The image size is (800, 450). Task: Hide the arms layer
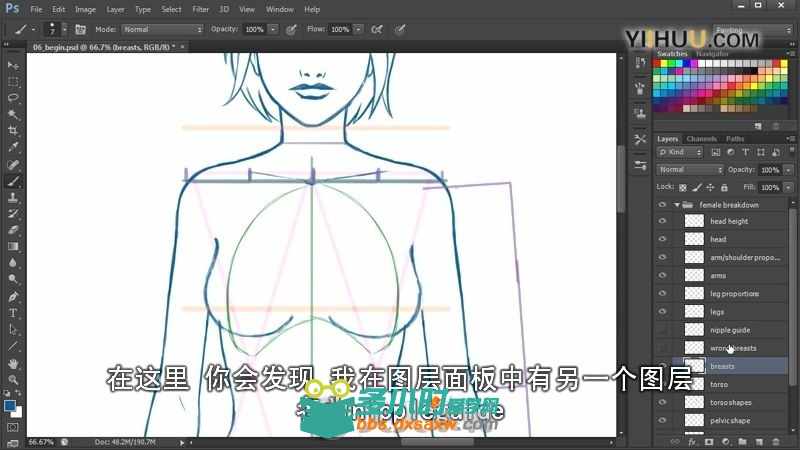click(662, 275)
